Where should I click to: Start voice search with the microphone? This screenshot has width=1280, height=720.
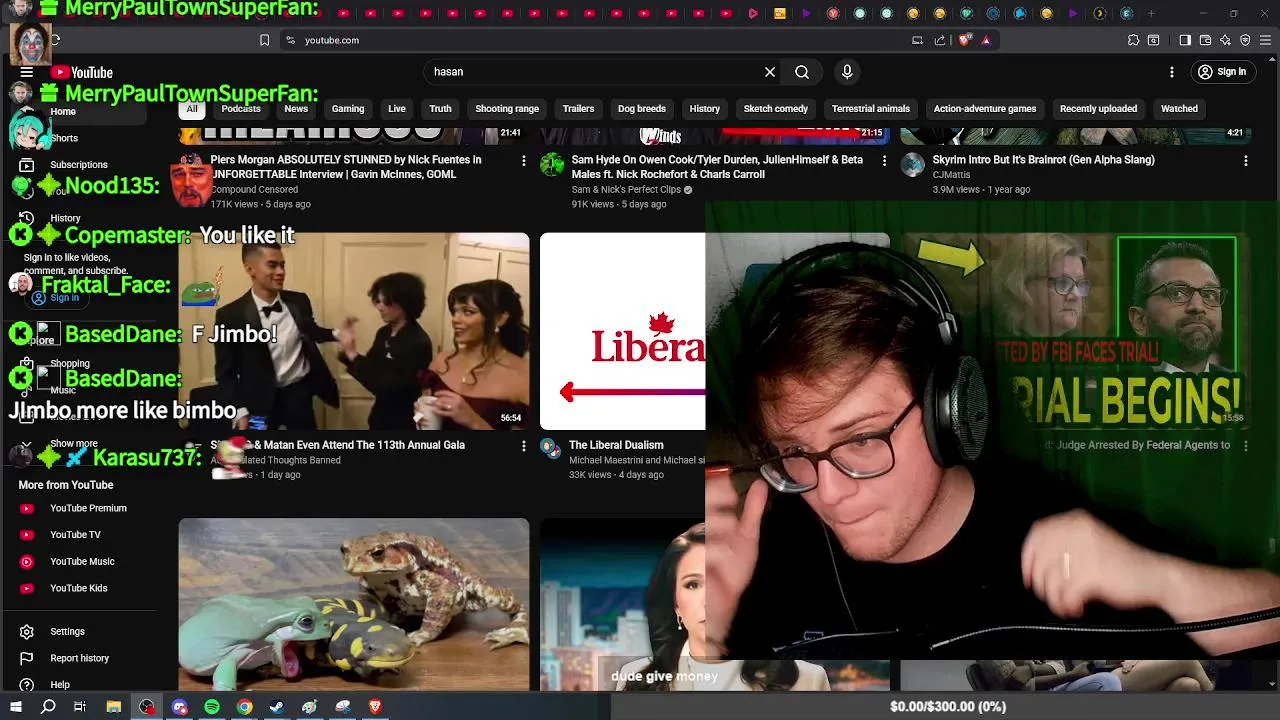click(847, 72)
